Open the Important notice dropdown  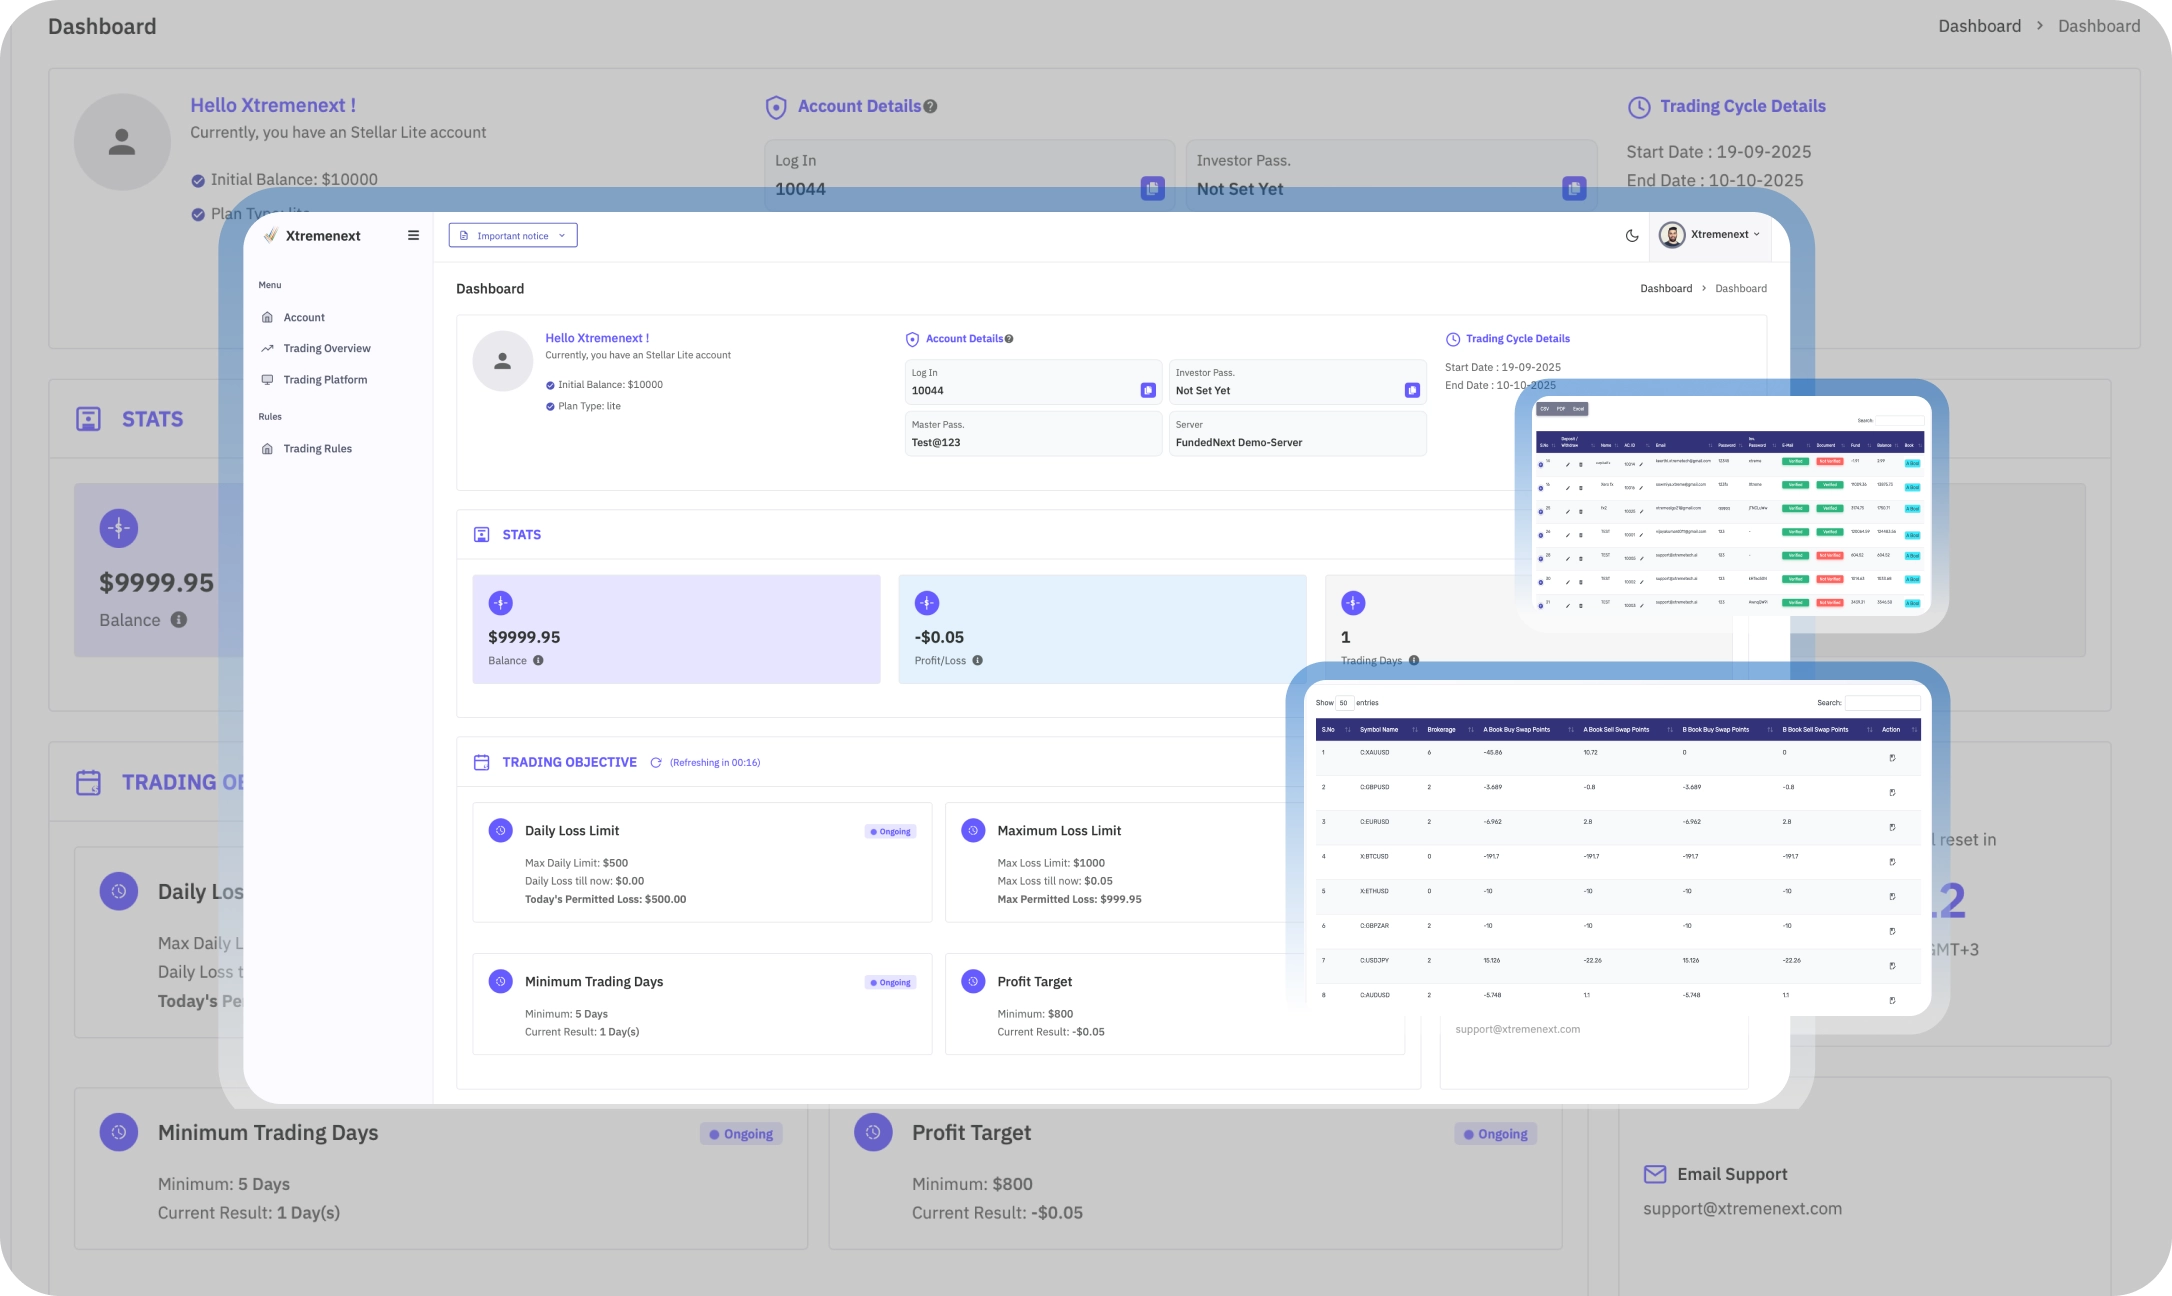click(x=513, y=236)
